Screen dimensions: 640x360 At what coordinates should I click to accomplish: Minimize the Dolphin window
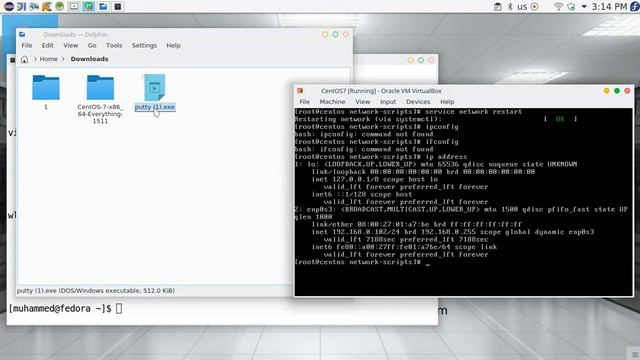(x=325, y=35)
